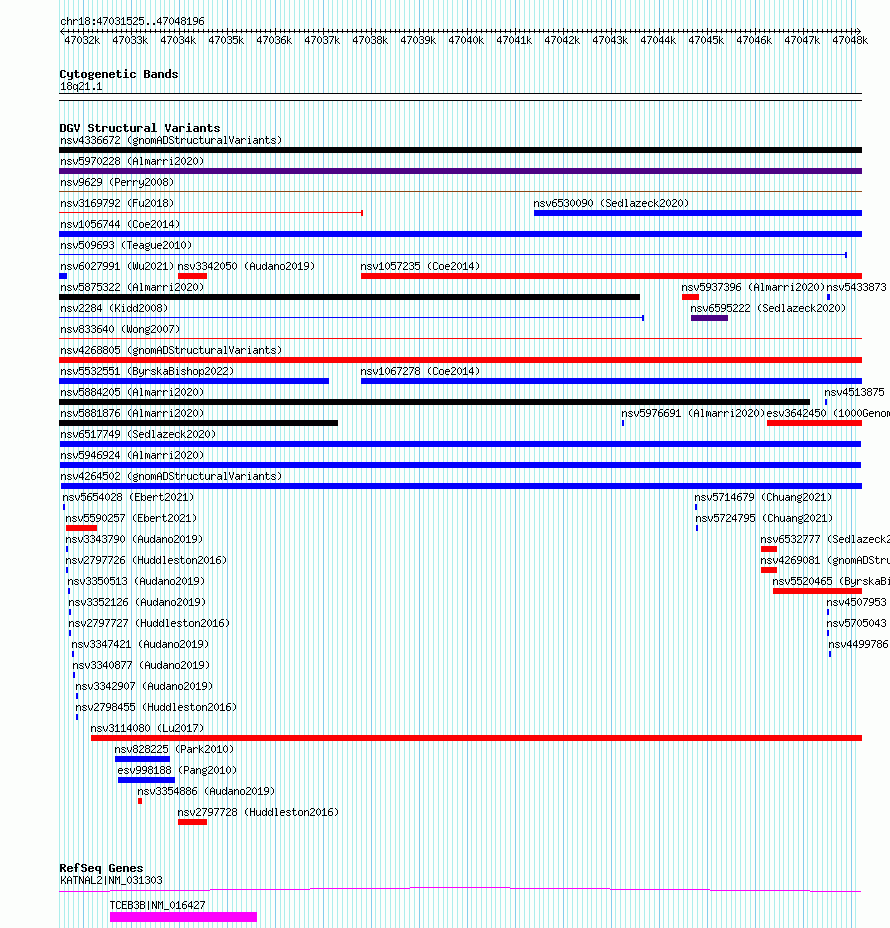Open nsv2797728 (Huddleston2016) red bar
The height and width of the screenshot is (928, 890).
coord(192,822)
